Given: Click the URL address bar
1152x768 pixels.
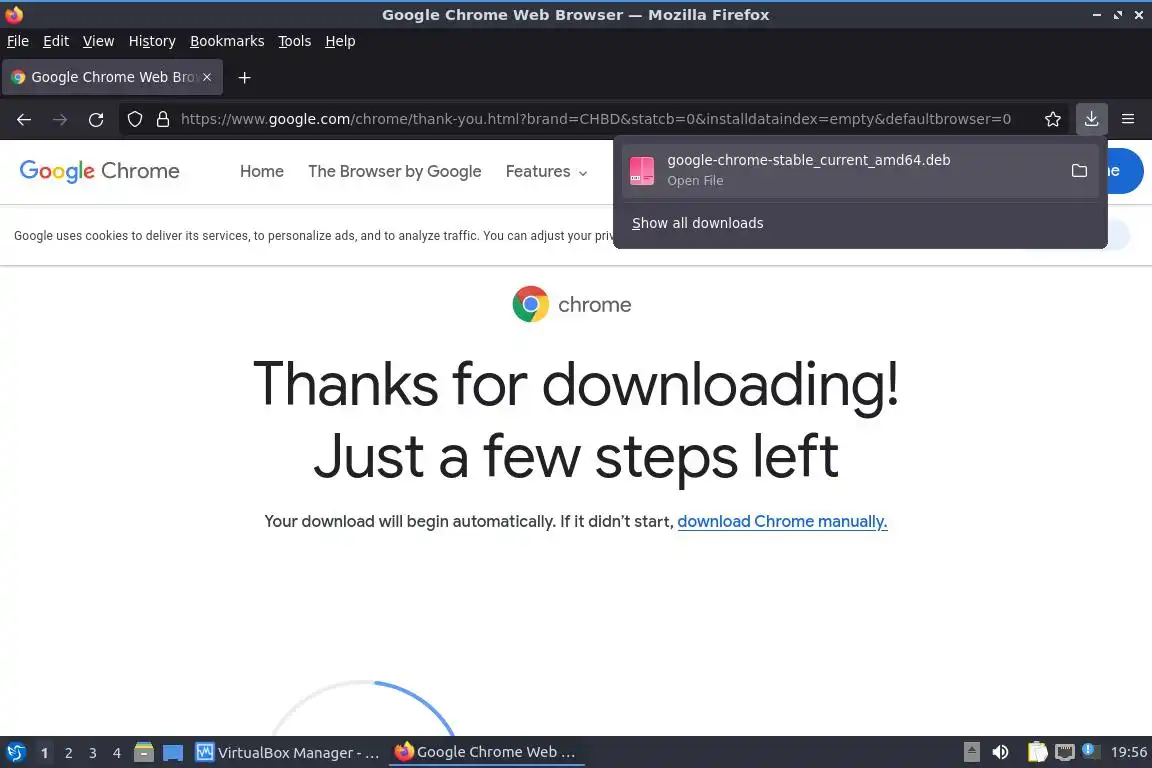Looking at the screenshot, I should (x=595, y=119).
